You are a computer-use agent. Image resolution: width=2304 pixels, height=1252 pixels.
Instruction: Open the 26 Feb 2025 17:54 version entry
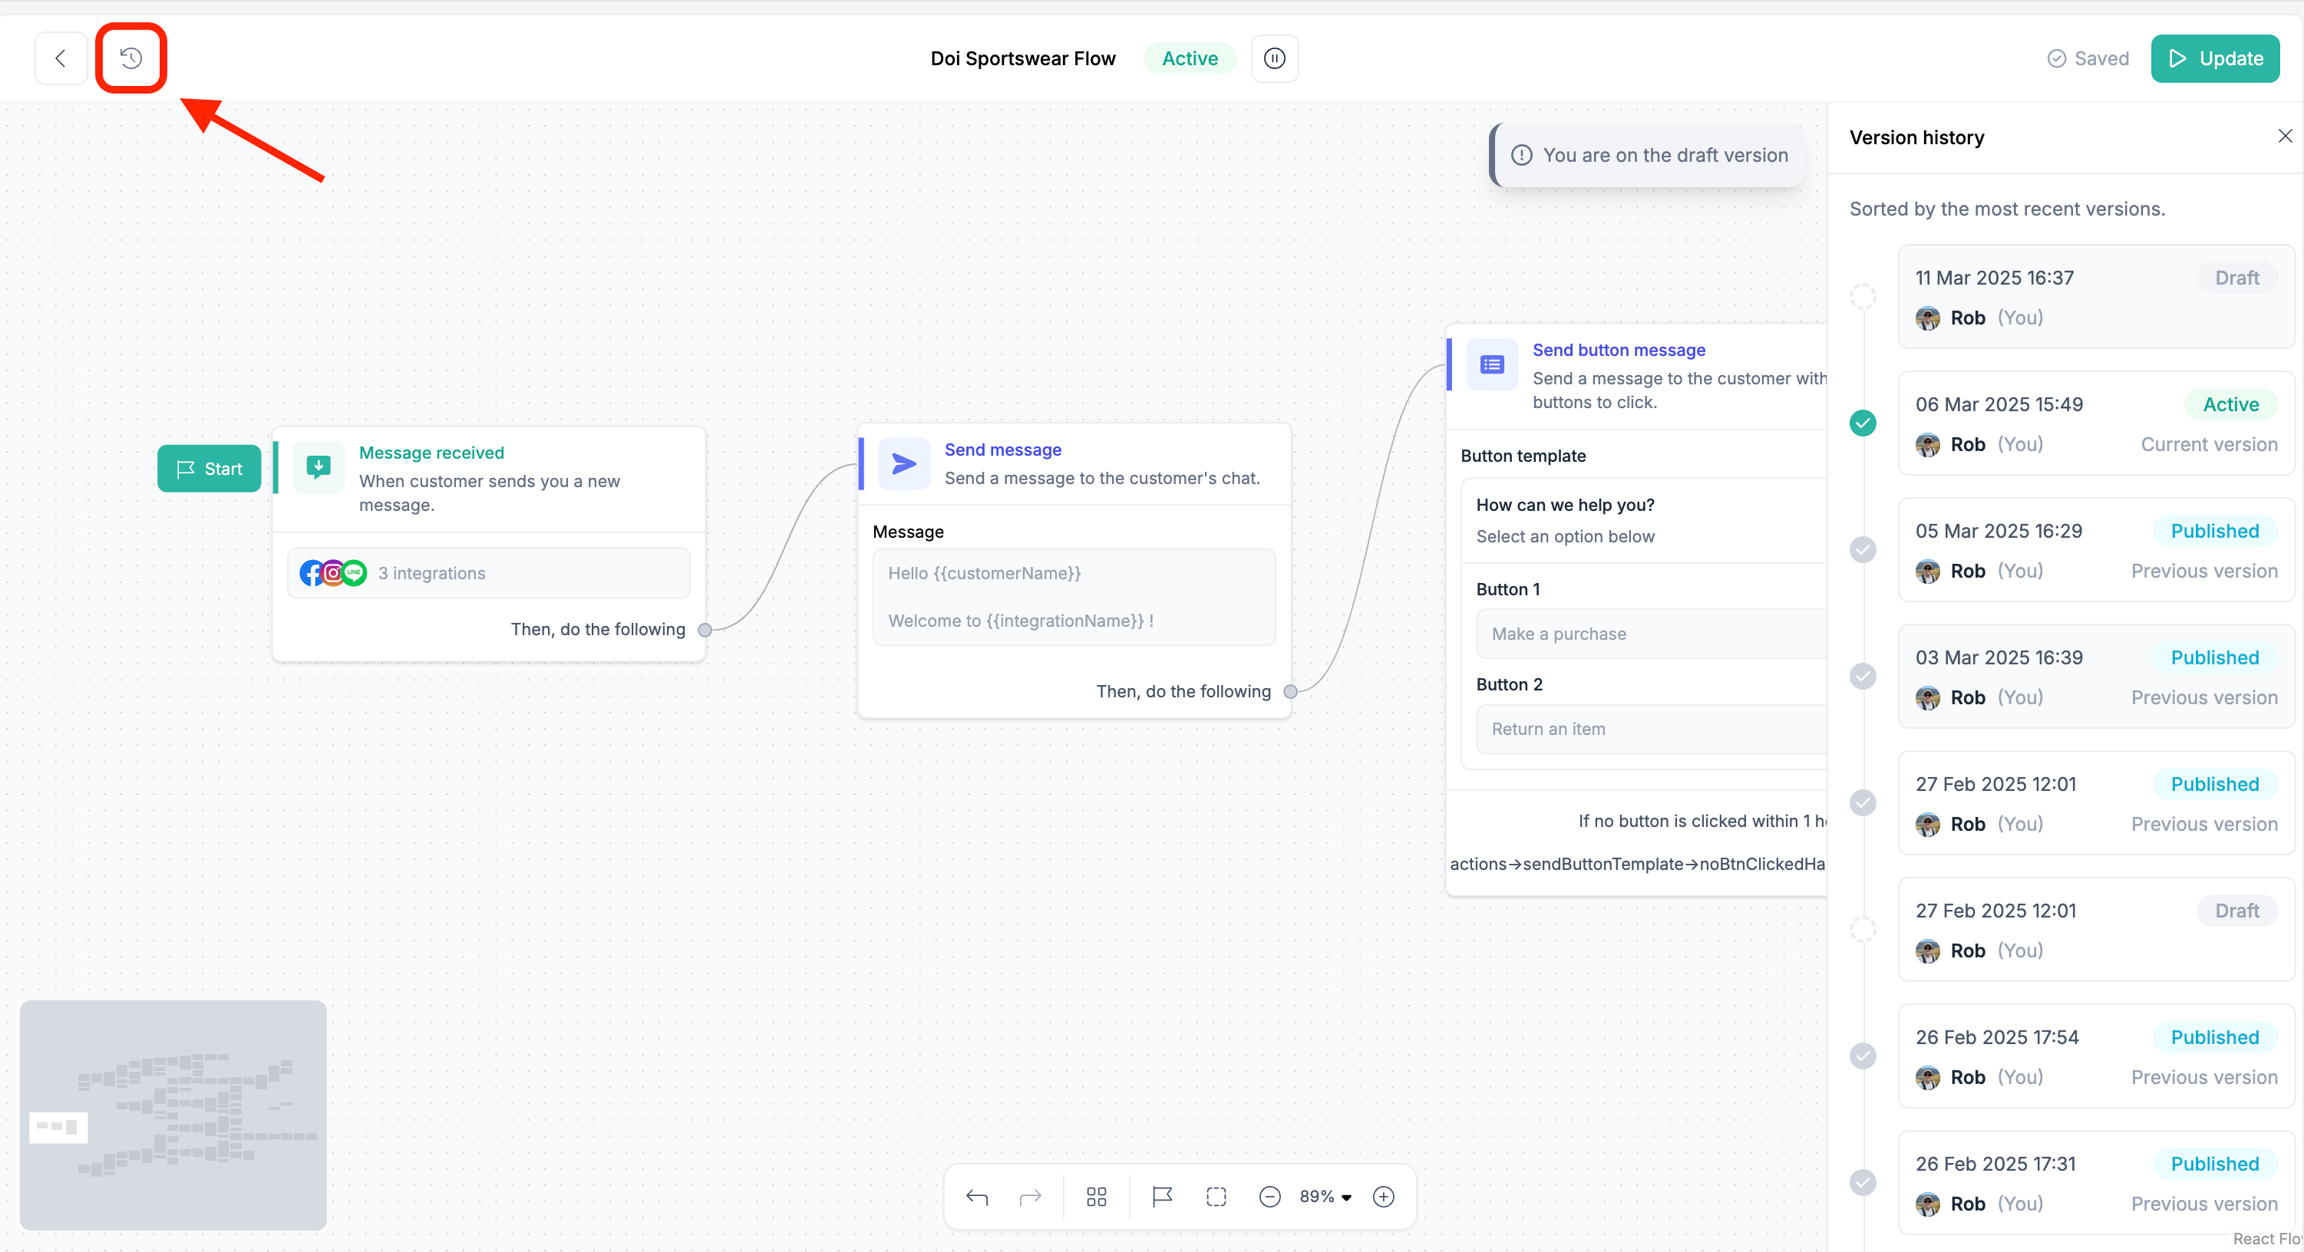[2095, 1056]
